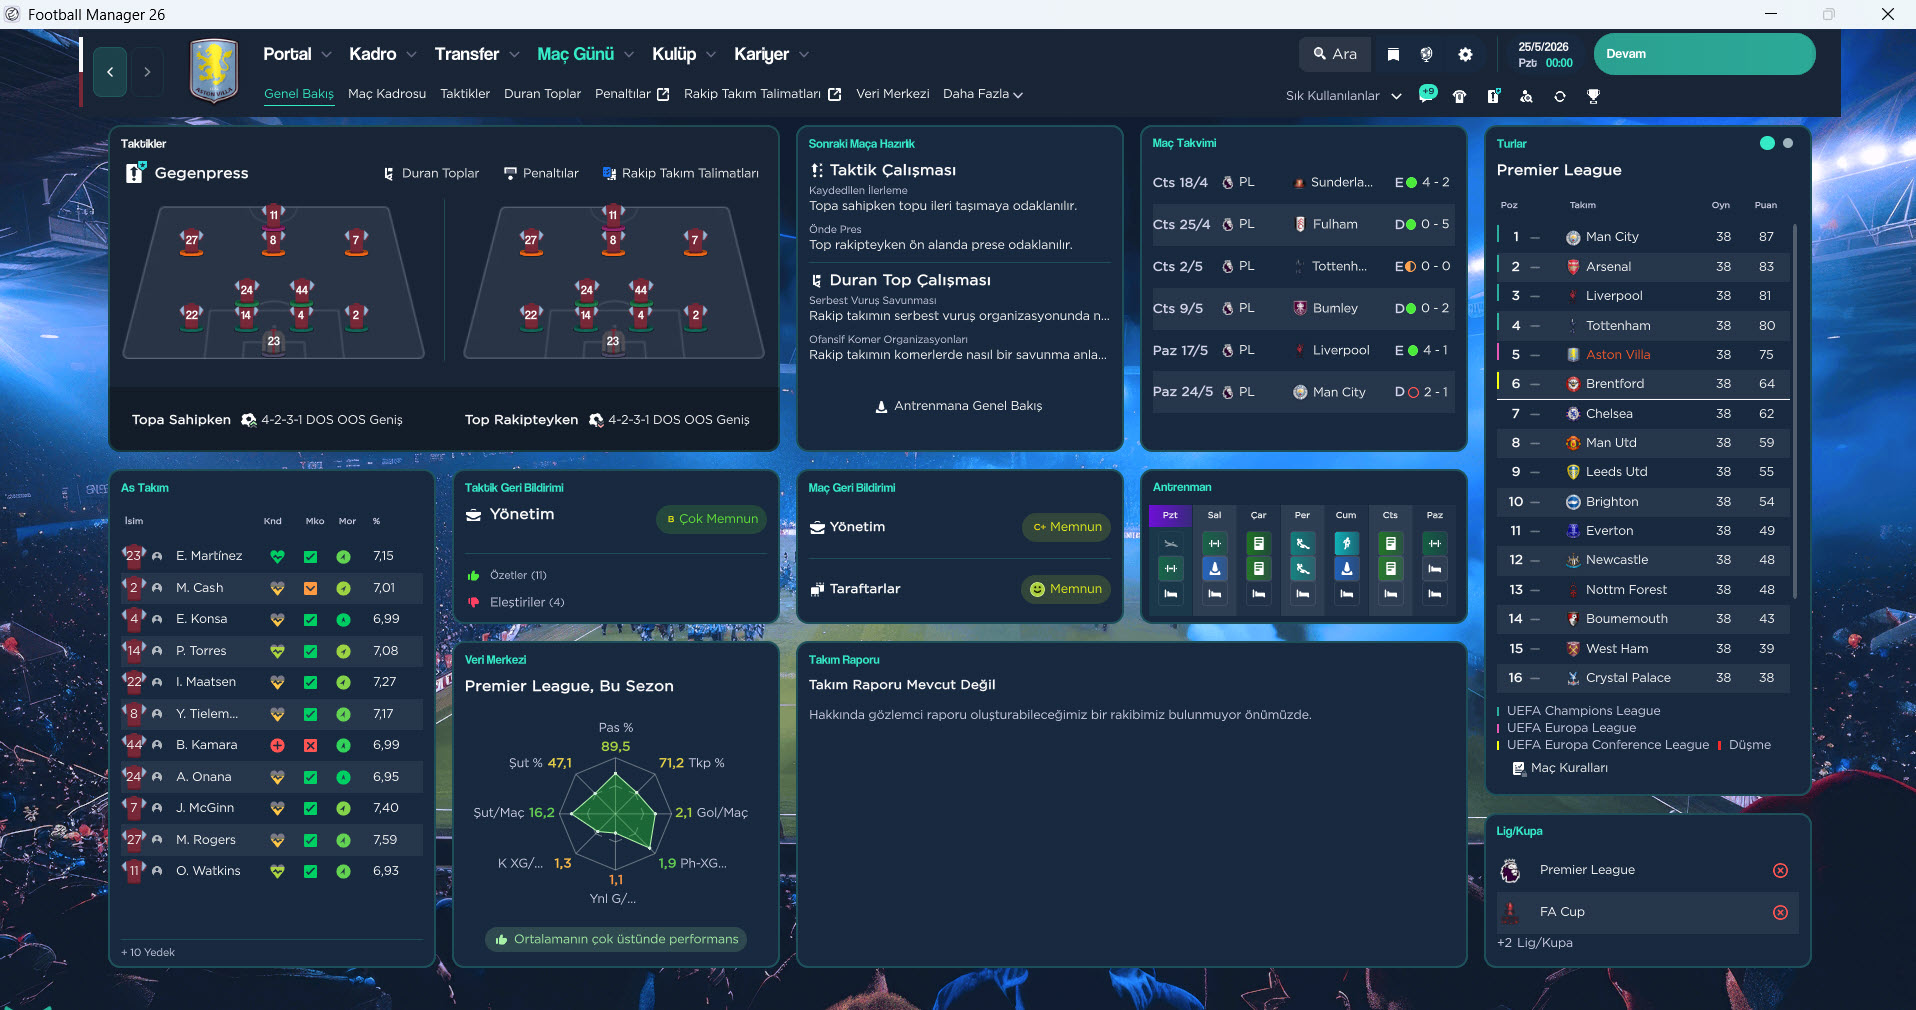
Task: Open the Veri Merkezi tab
Action: [x=892, y=94]
